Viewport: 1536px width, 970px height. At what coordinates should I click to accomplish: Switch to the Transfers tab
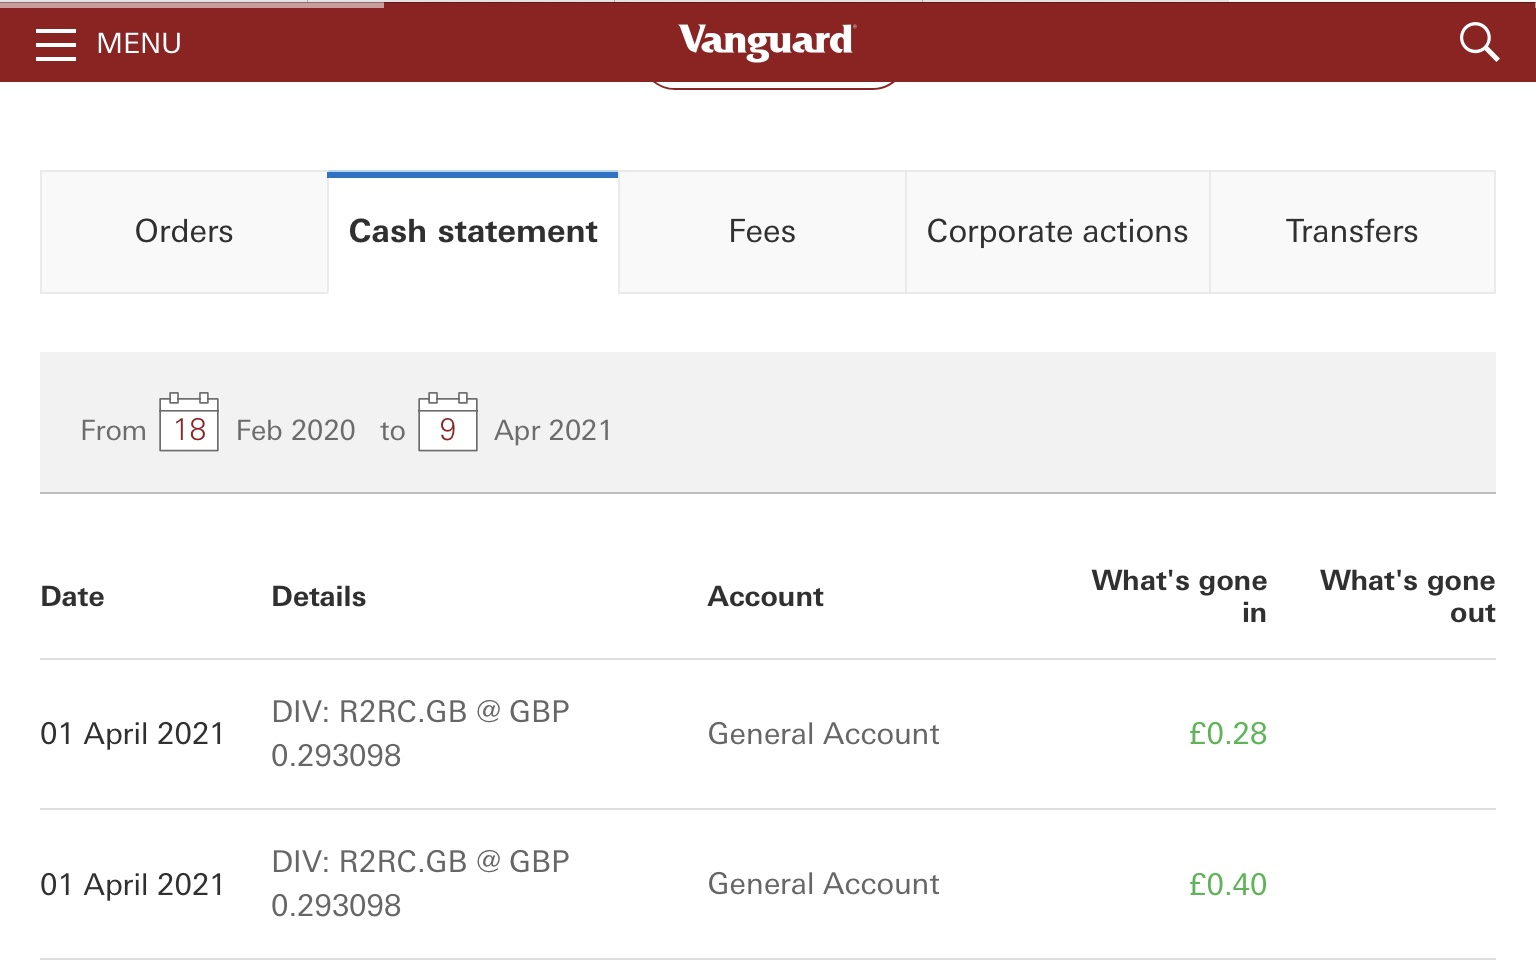pos(1351,232)
